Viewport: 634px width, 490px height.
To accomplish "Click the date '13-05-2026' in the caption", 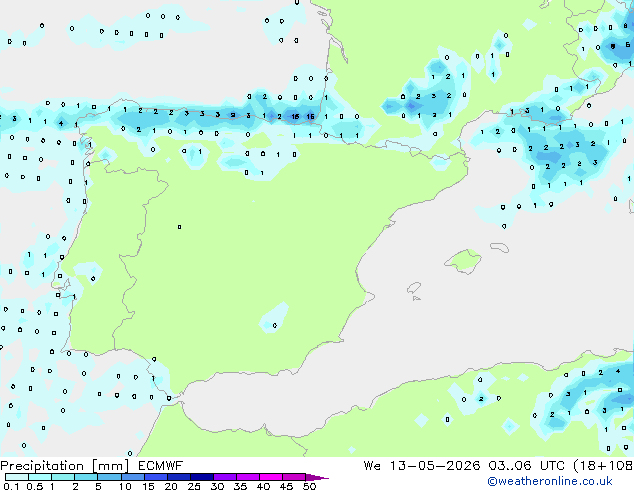I will 435,466.
